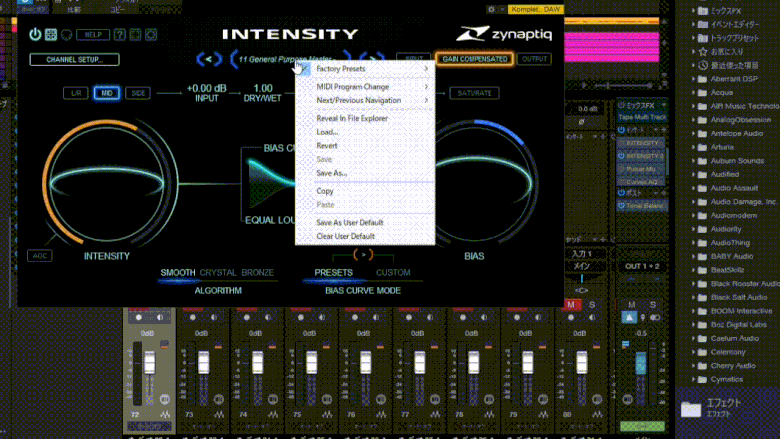780x439 pixels.
Task: Click the phase invert icon below 0.0 dB
Action: point(582,122)
